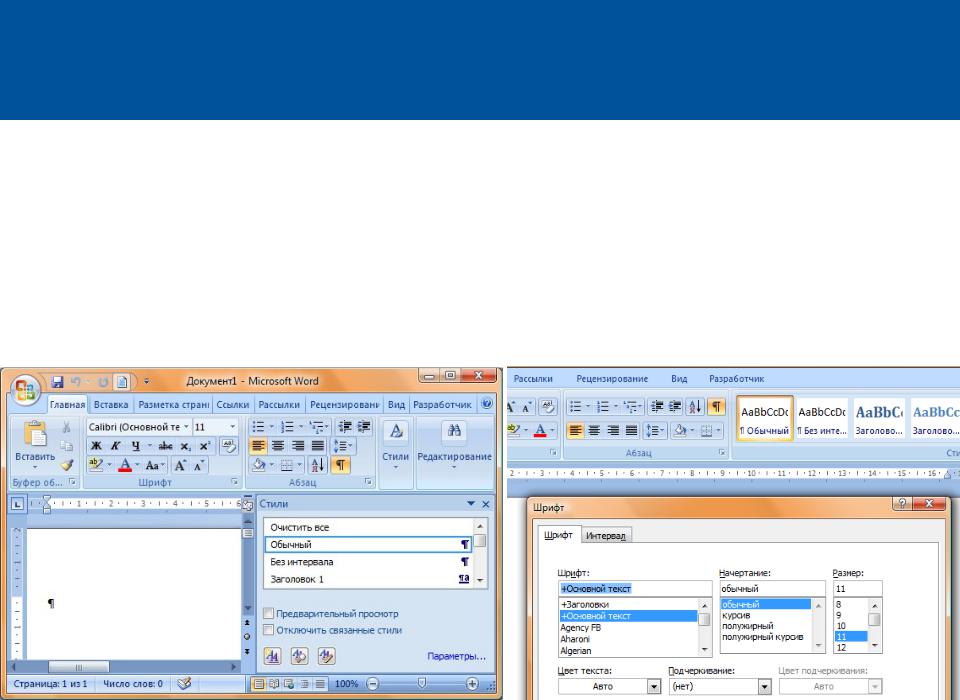This screenshot has height=700, width=960.
Task: Open the Calibri font name dropdown
Action: click(x=186, y=426)
